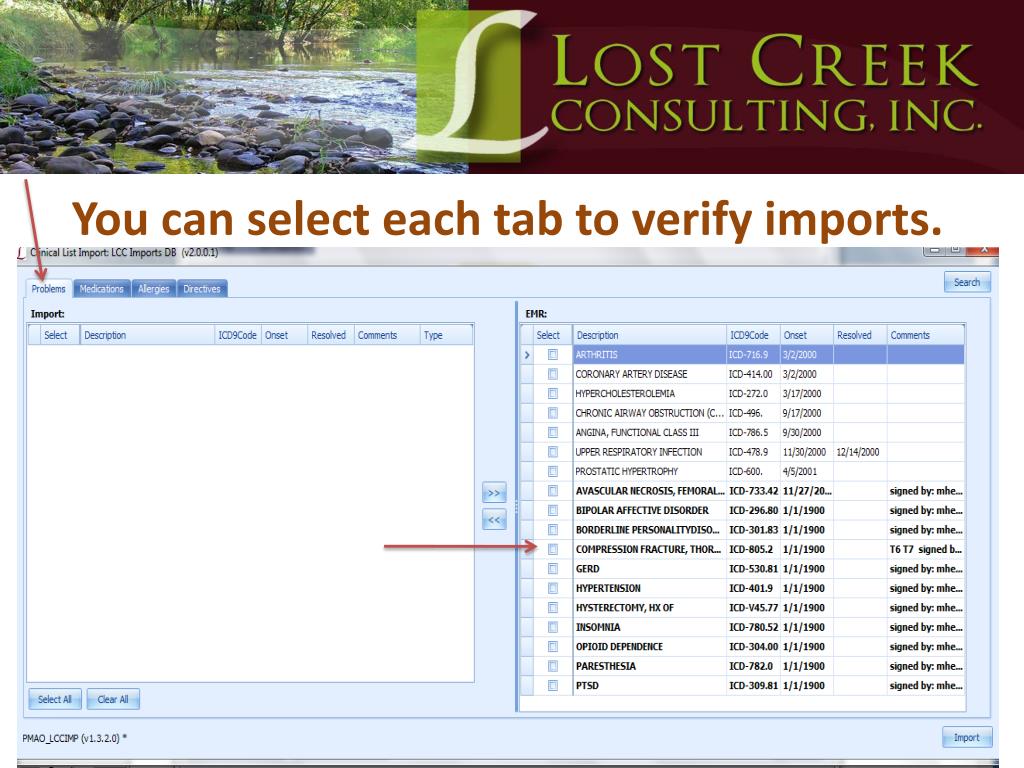Check the INSOMNIA row checkbox

pos(552,627)
